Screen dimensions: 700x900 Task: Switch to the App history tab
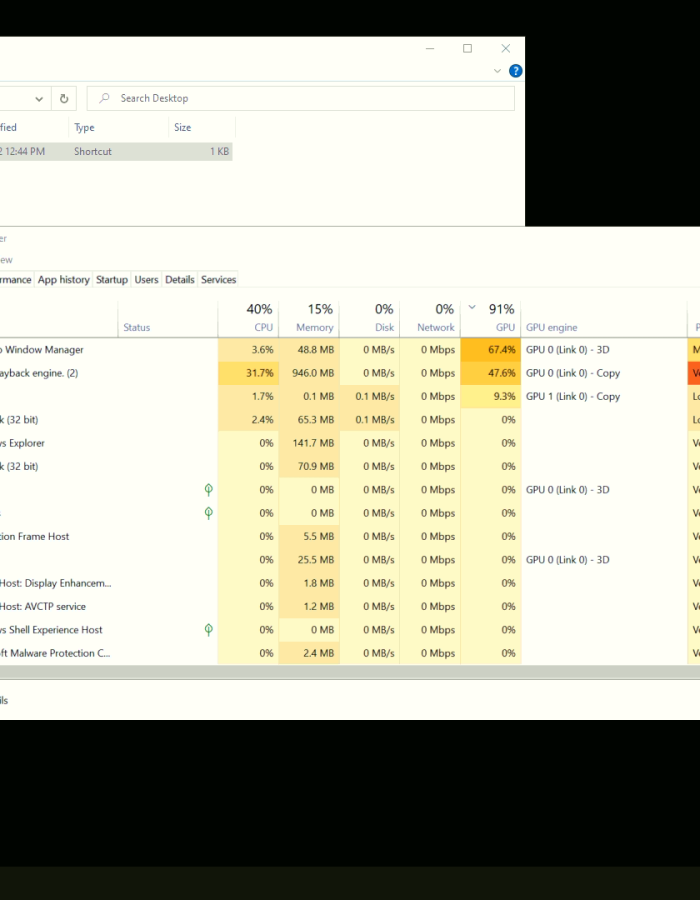click(x=64, y=280)
